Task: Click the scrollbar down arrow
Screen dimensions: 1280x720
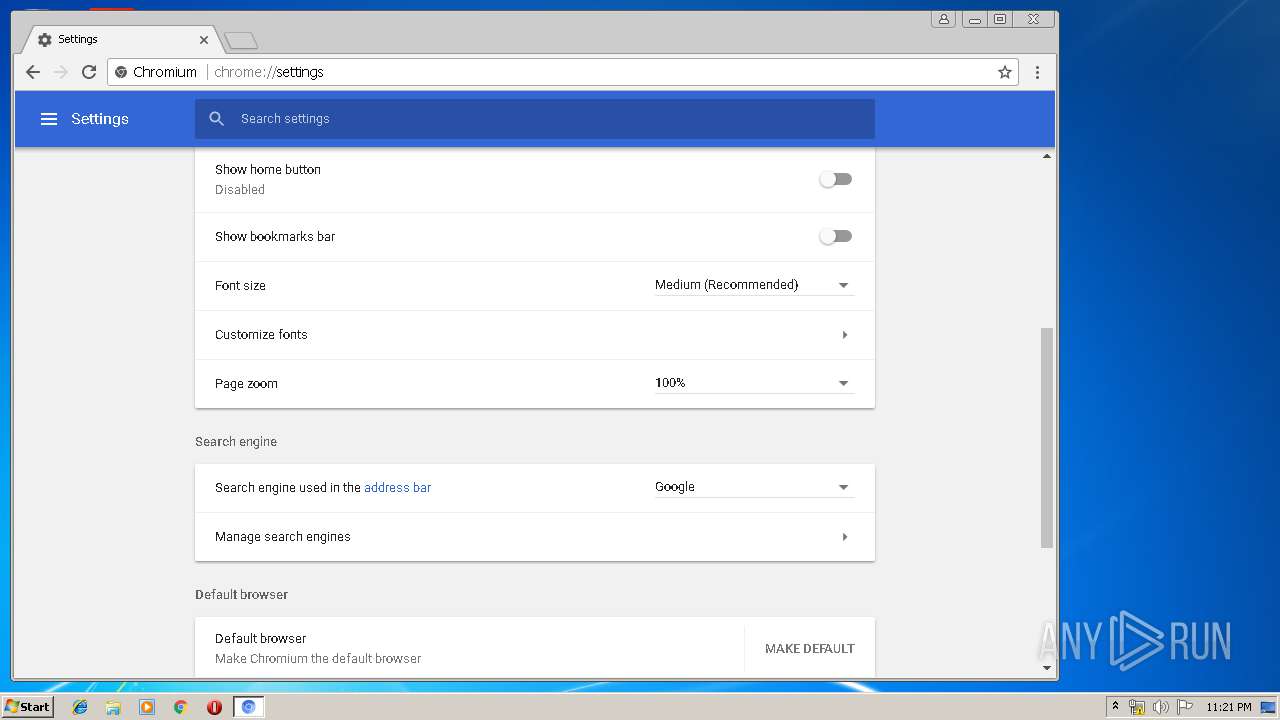Action: click(1047, 668)
